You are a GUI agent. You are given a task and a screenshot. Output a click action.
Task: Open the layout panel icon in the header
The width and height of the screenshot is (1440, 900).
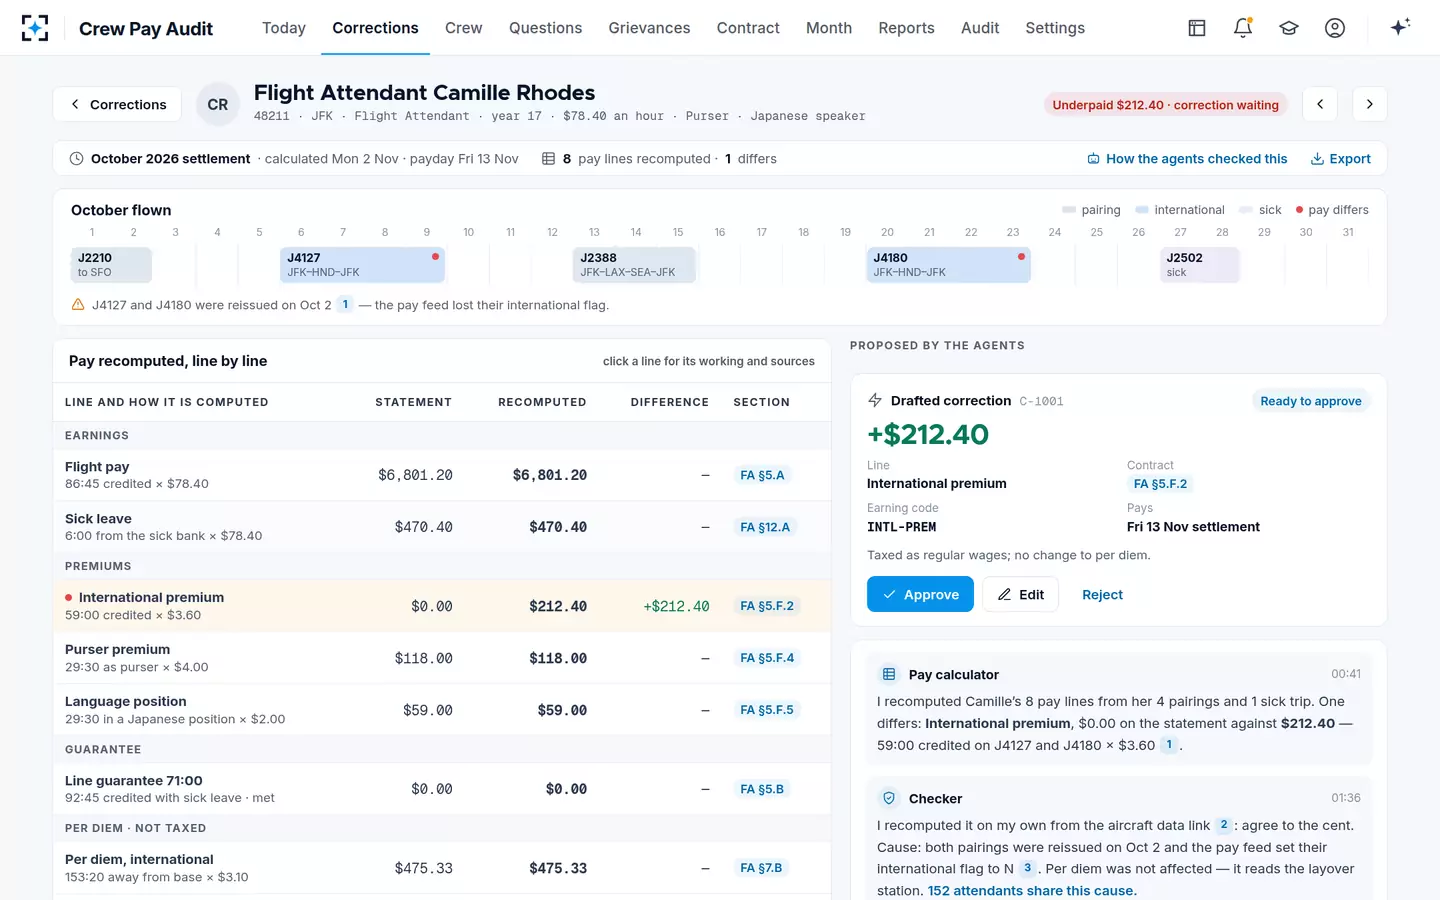pyautogui.click(x=1197, y=28)
